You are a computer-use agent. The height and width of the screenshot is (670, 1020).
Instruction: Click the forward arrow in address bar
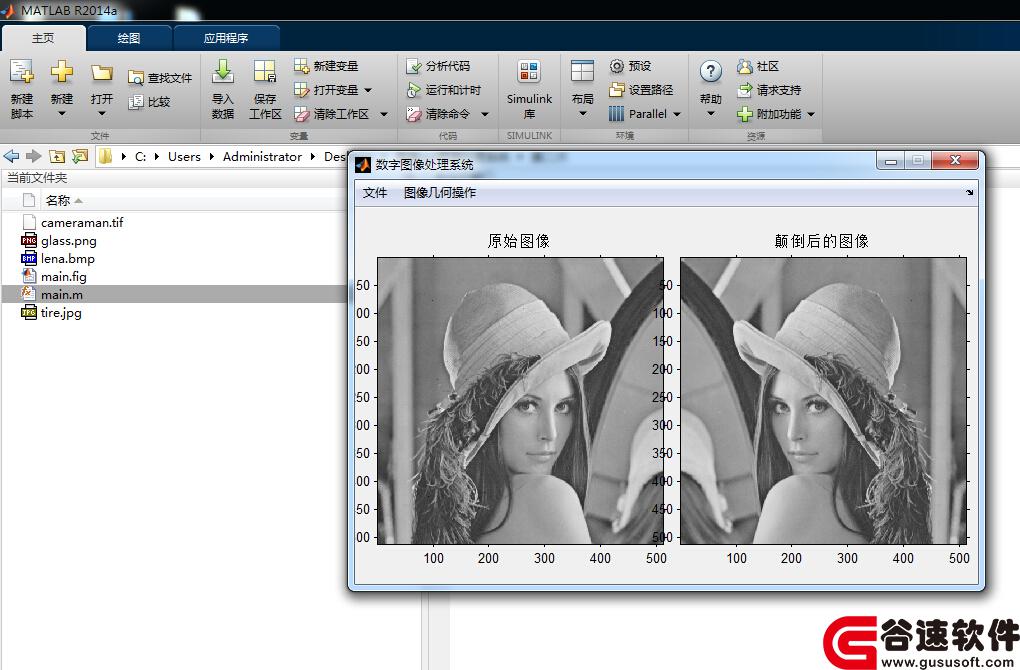tap(33, 156)
